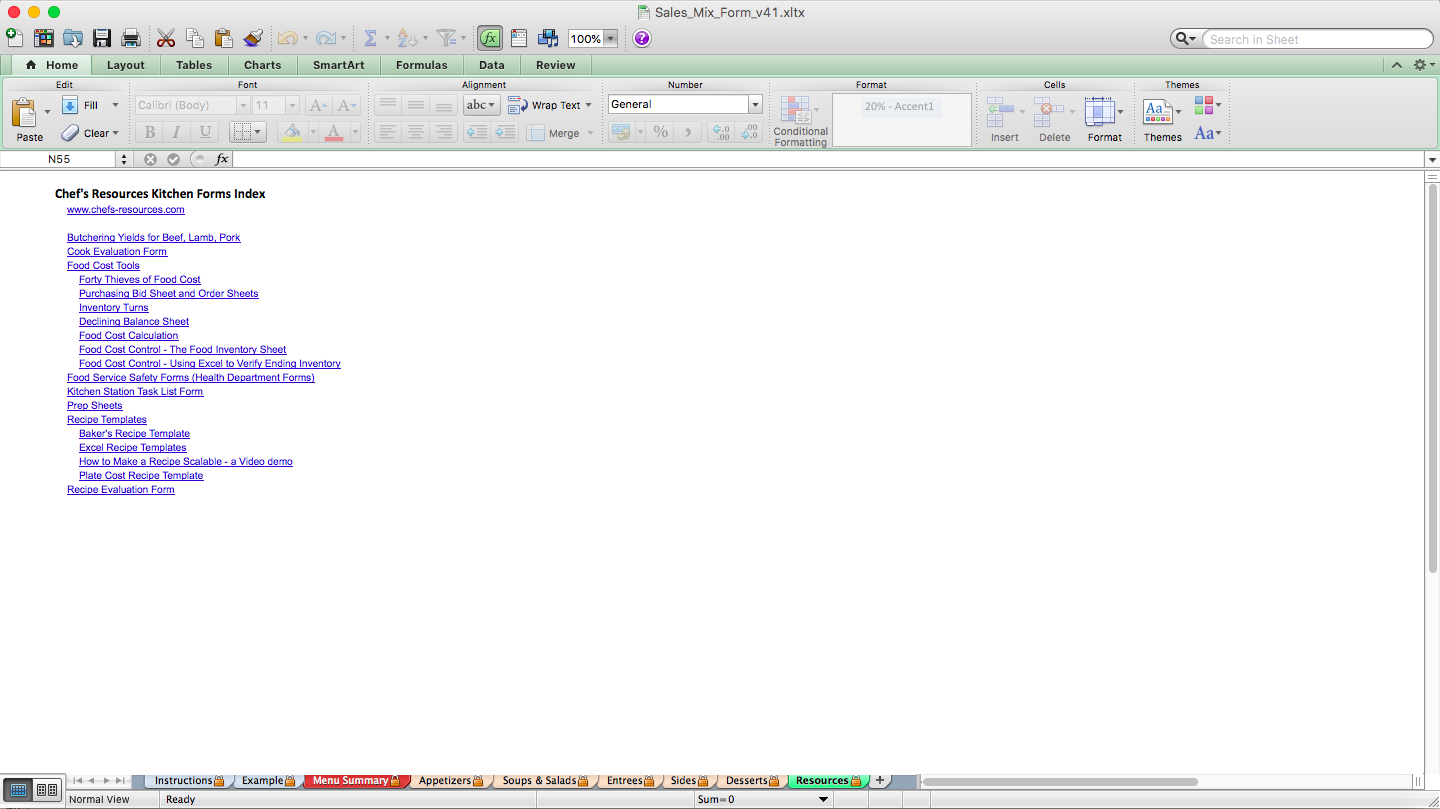Screen dimensions: 1440x809
Task: Open the zoom level dropdown
Action: (609, 38)
